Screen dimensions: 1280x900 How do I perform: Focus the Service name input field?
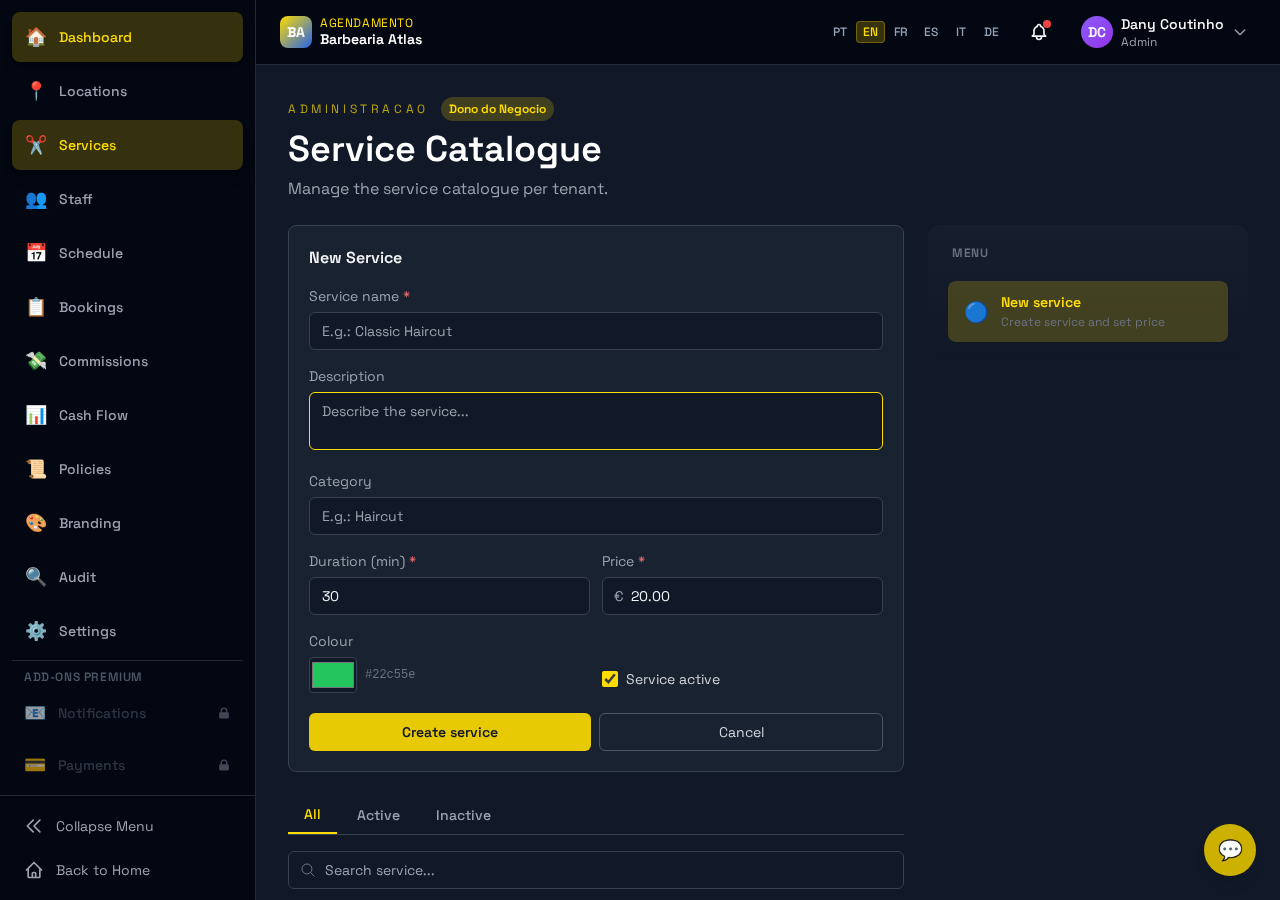coord(596,331)
